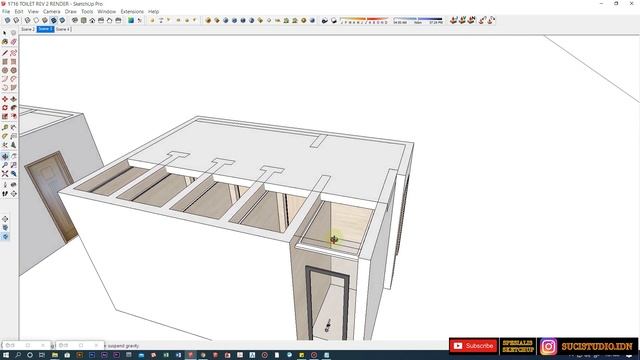Choose the Polygon tool

(13, 70)
